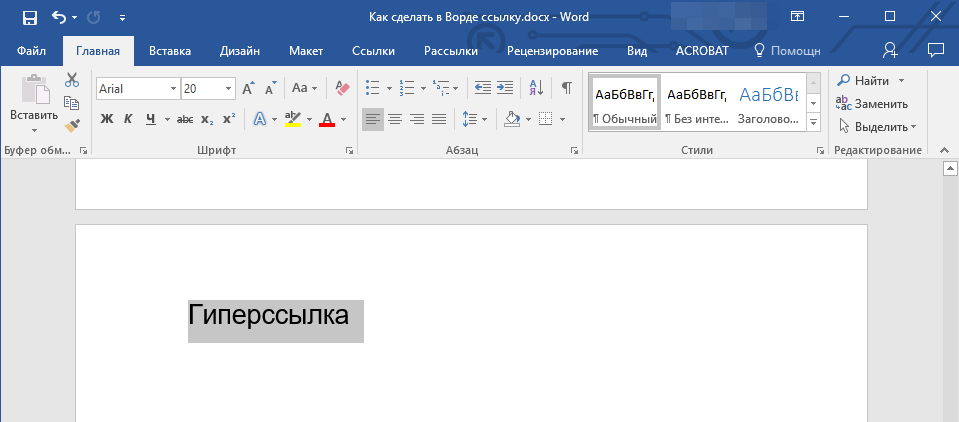Click the Save floppy disk icon
Viewport: 959px width, 422px height.
(29, 17)
